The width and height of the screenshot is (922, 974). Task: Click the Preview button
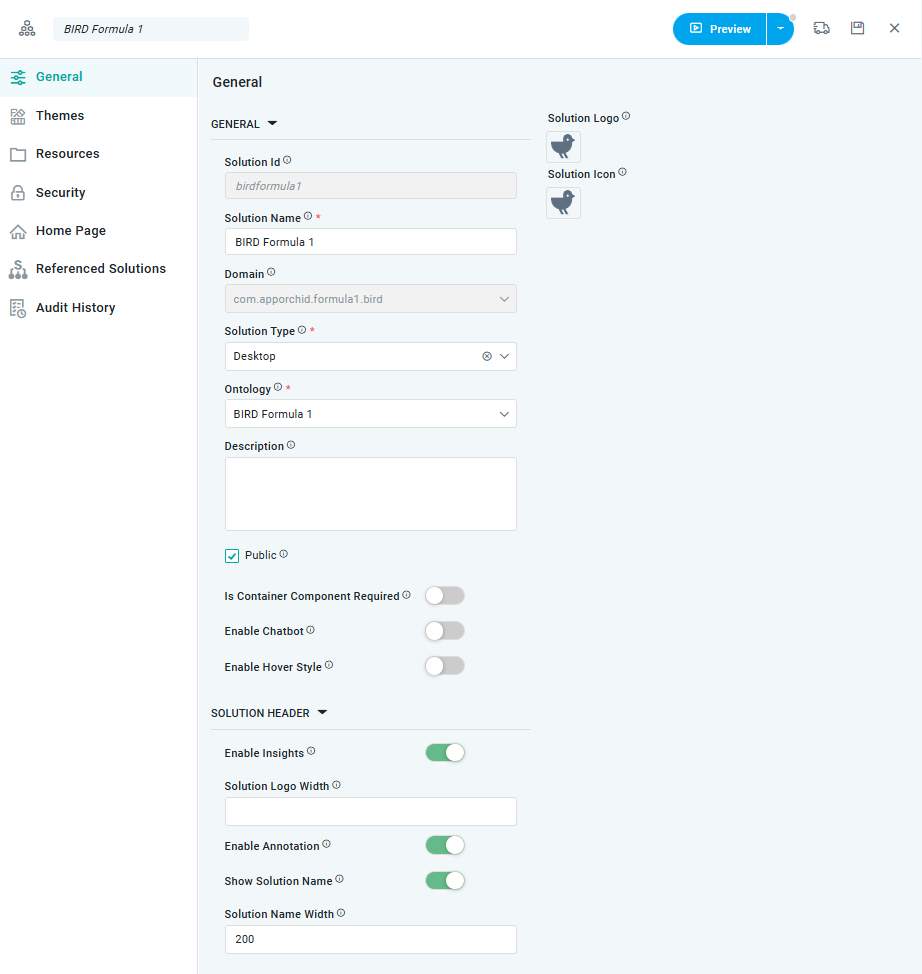click(720, 29)
